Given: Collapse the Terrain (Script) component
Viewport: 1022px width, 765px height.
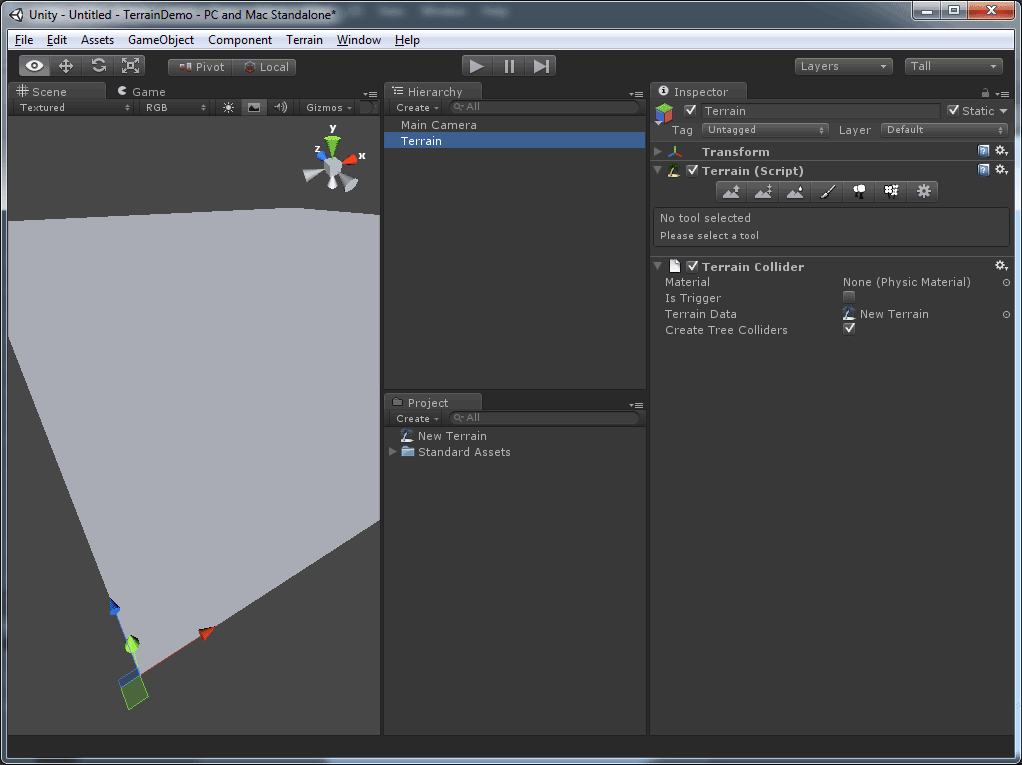Looking at the screenshot, I should (x=658, y=170).
